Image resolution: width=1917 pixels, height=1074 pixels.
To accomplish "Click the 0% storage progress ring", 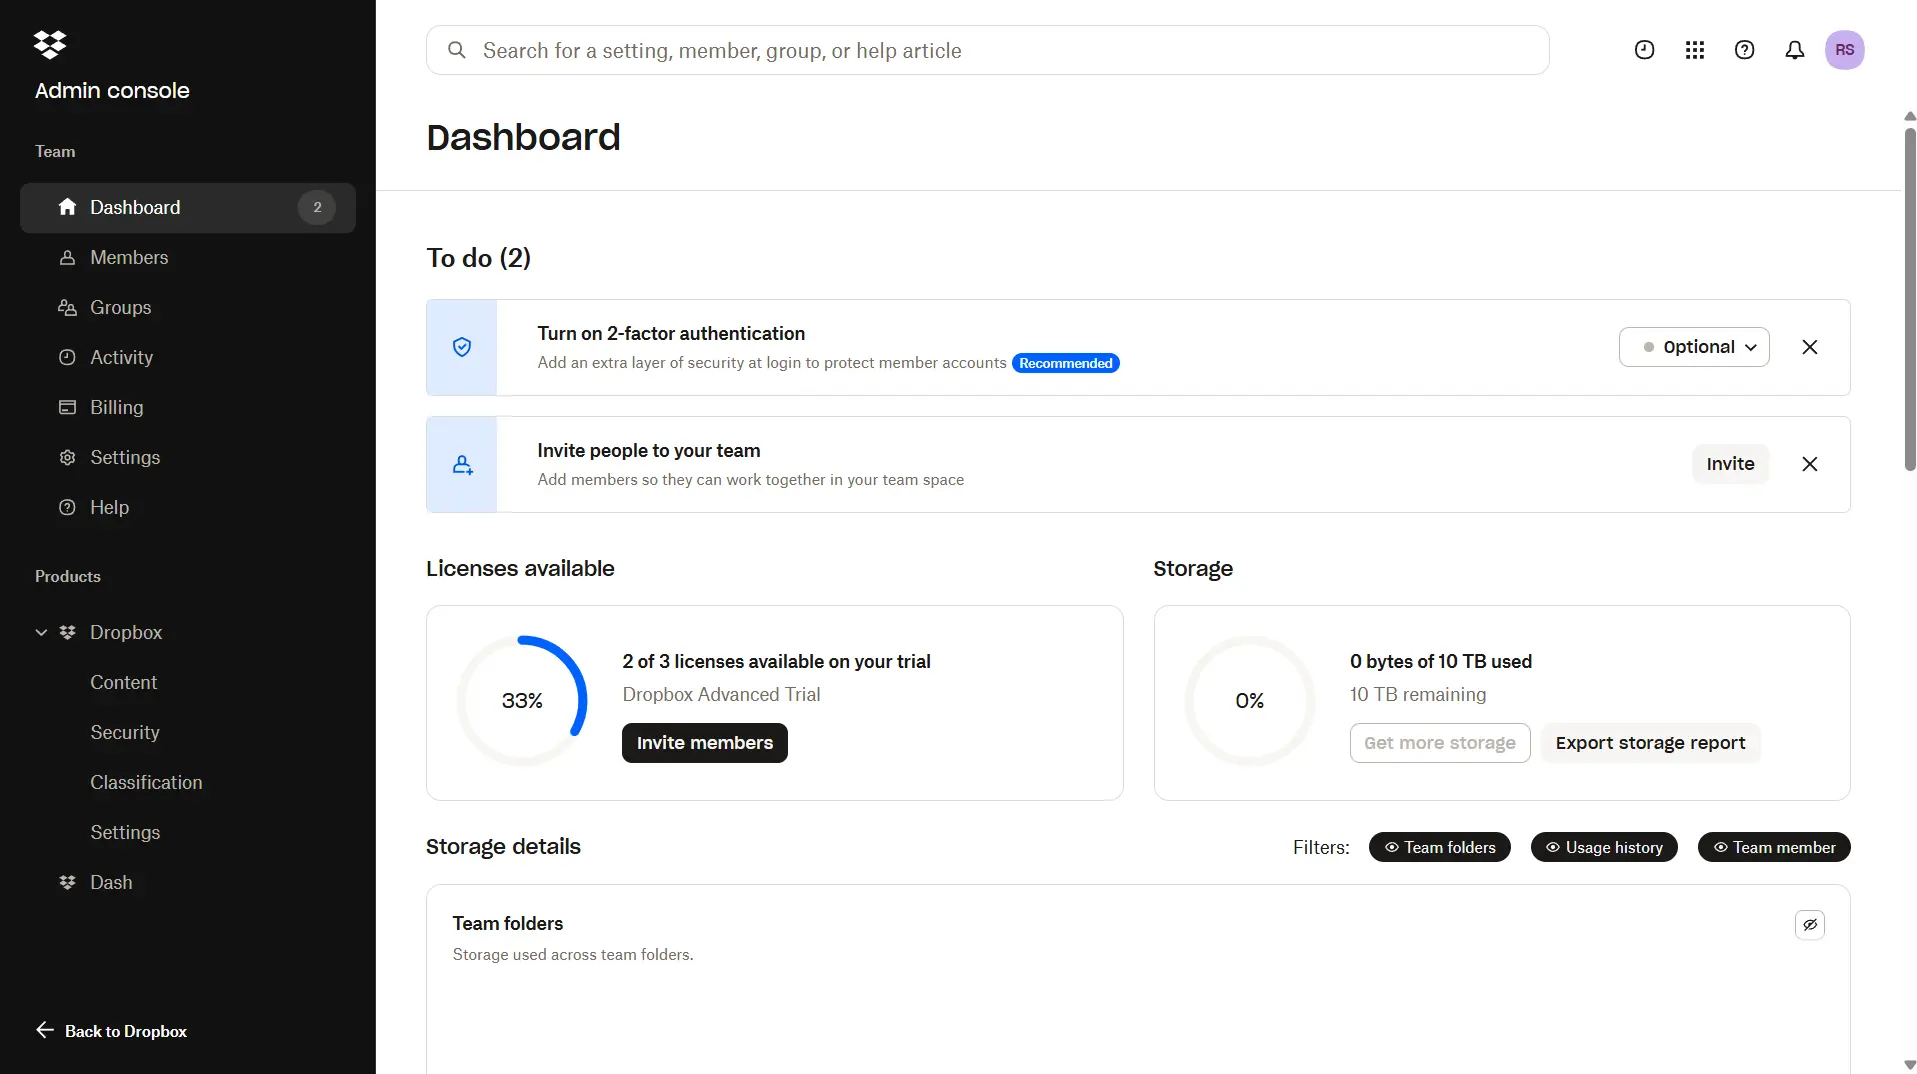I will [x=1249, y=701].
